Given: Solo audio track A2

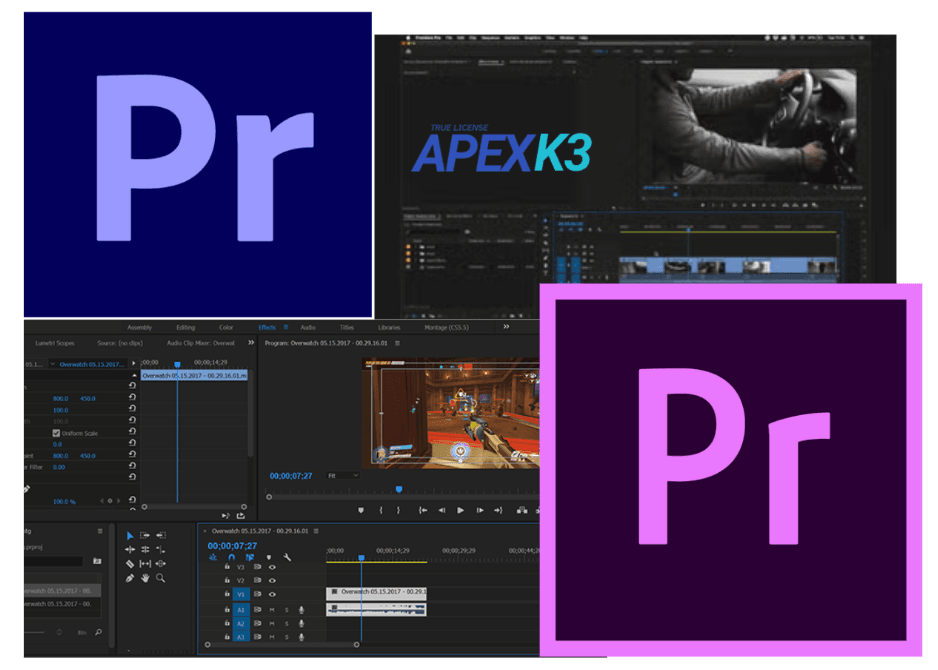Looking at the screenshot, I should click(x=287, y=624).
